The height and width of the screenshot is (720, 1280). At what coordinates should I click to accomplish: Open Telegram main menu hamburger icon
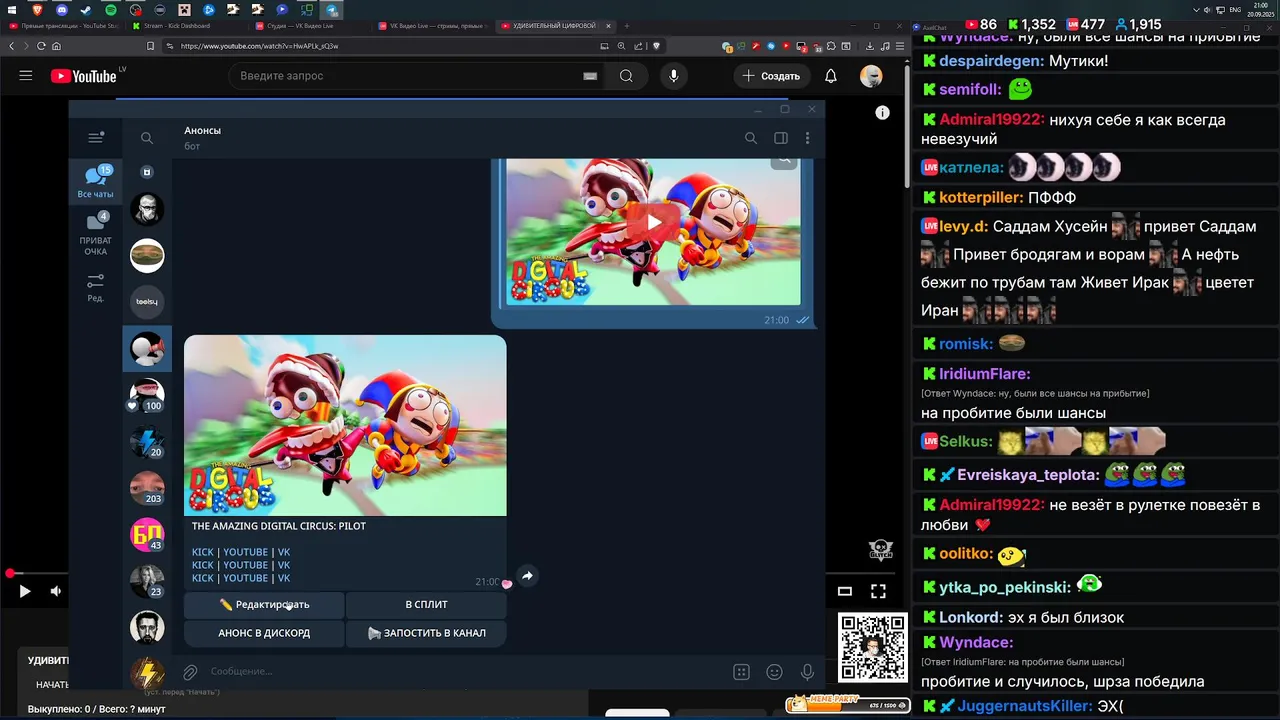point(95,138)
